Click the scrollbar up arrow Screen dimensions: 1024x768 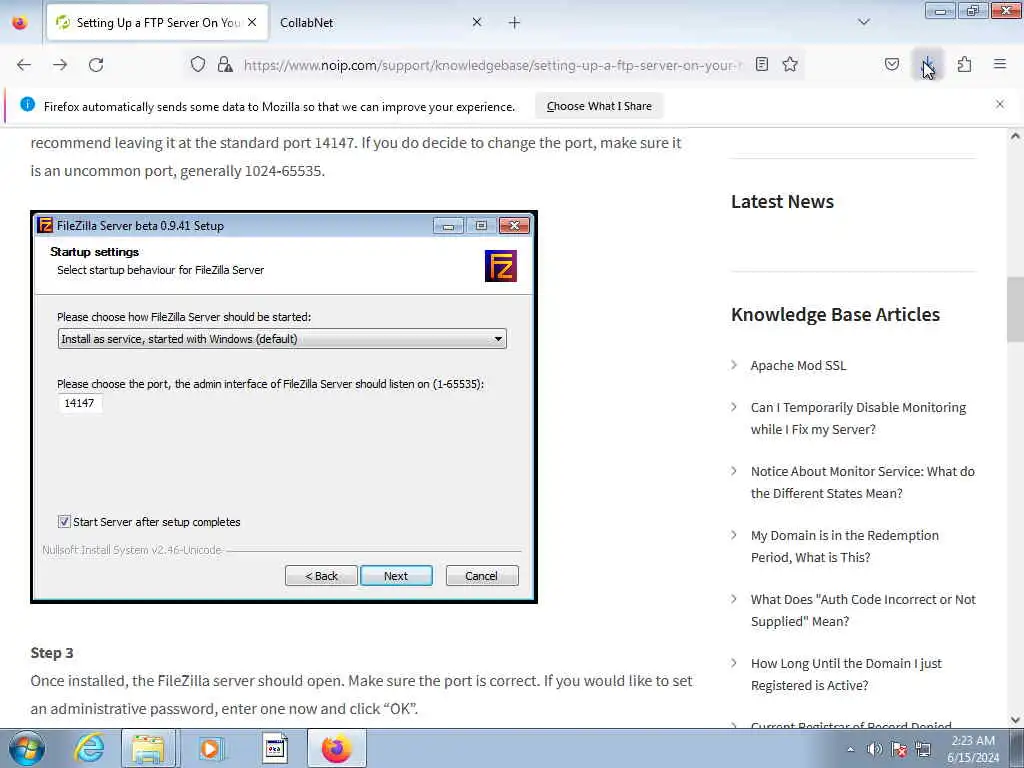[1015, 136]
